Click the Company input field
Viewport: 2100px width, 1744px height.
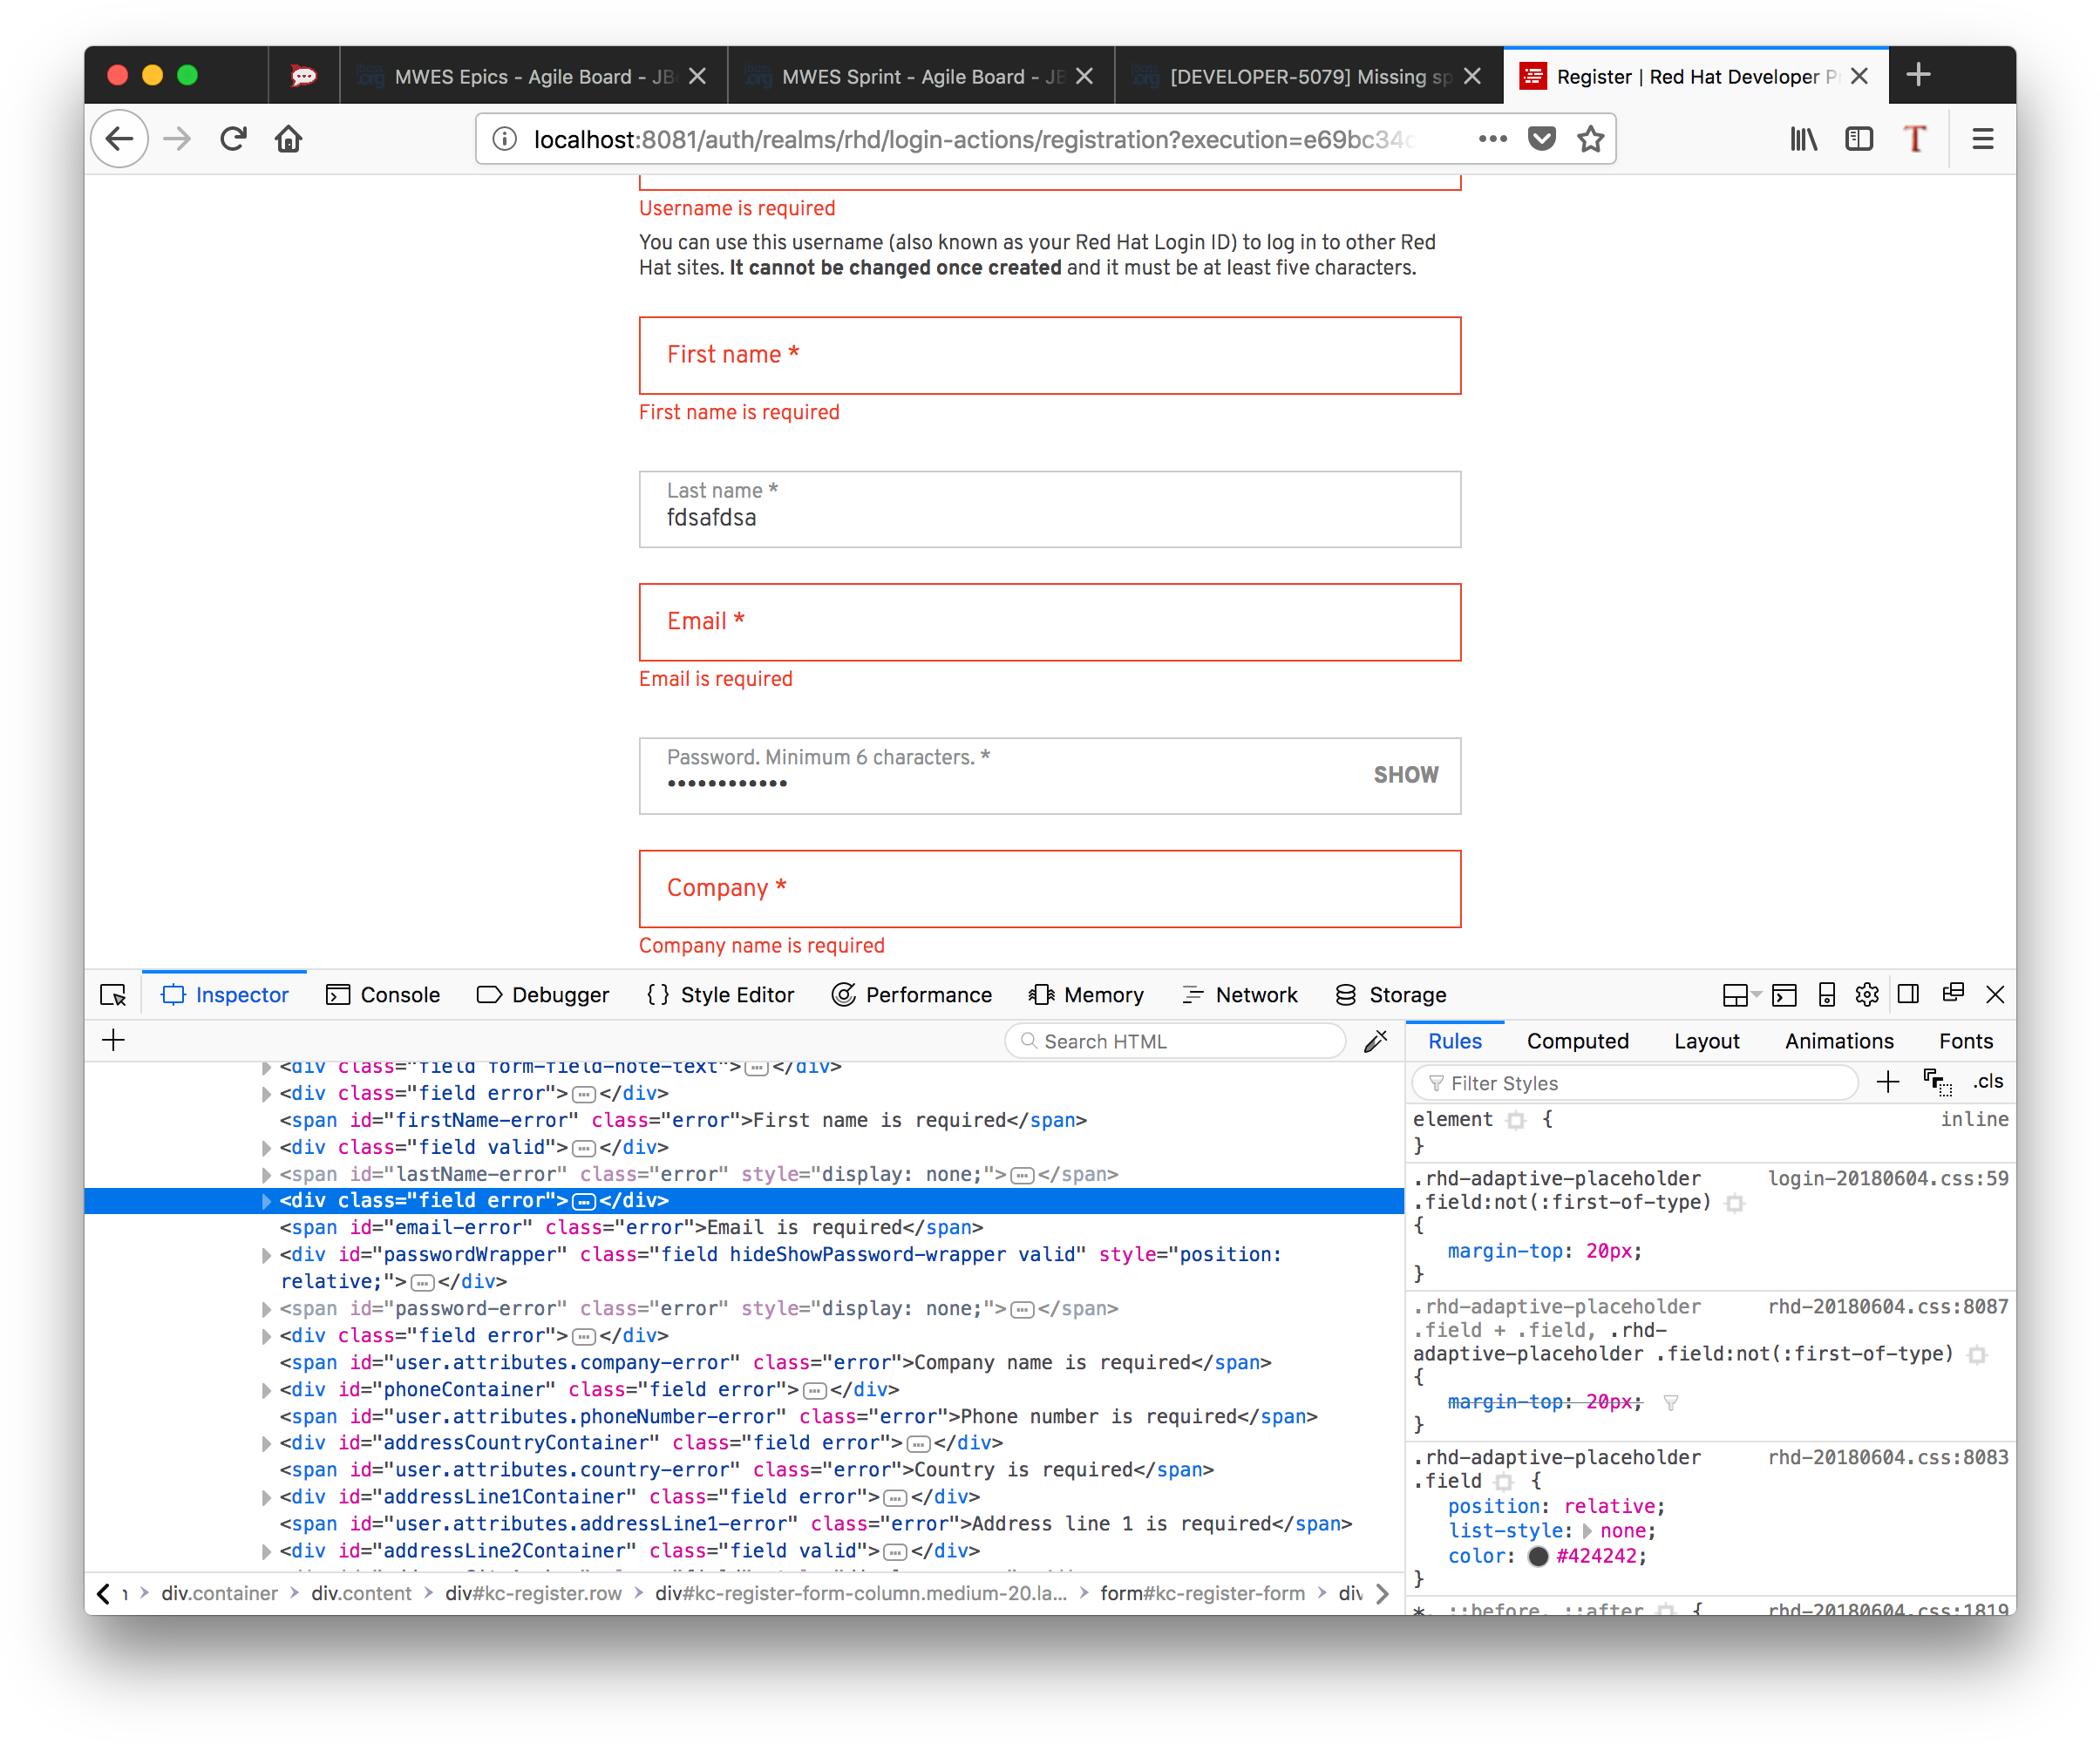pos(1050,889)
